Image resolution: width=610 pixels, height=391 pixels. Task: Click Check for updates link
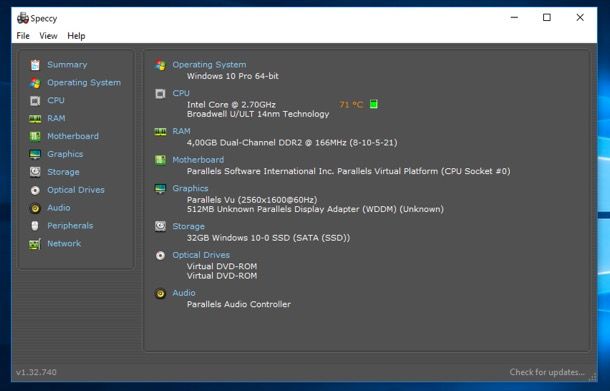click(547, 372)
